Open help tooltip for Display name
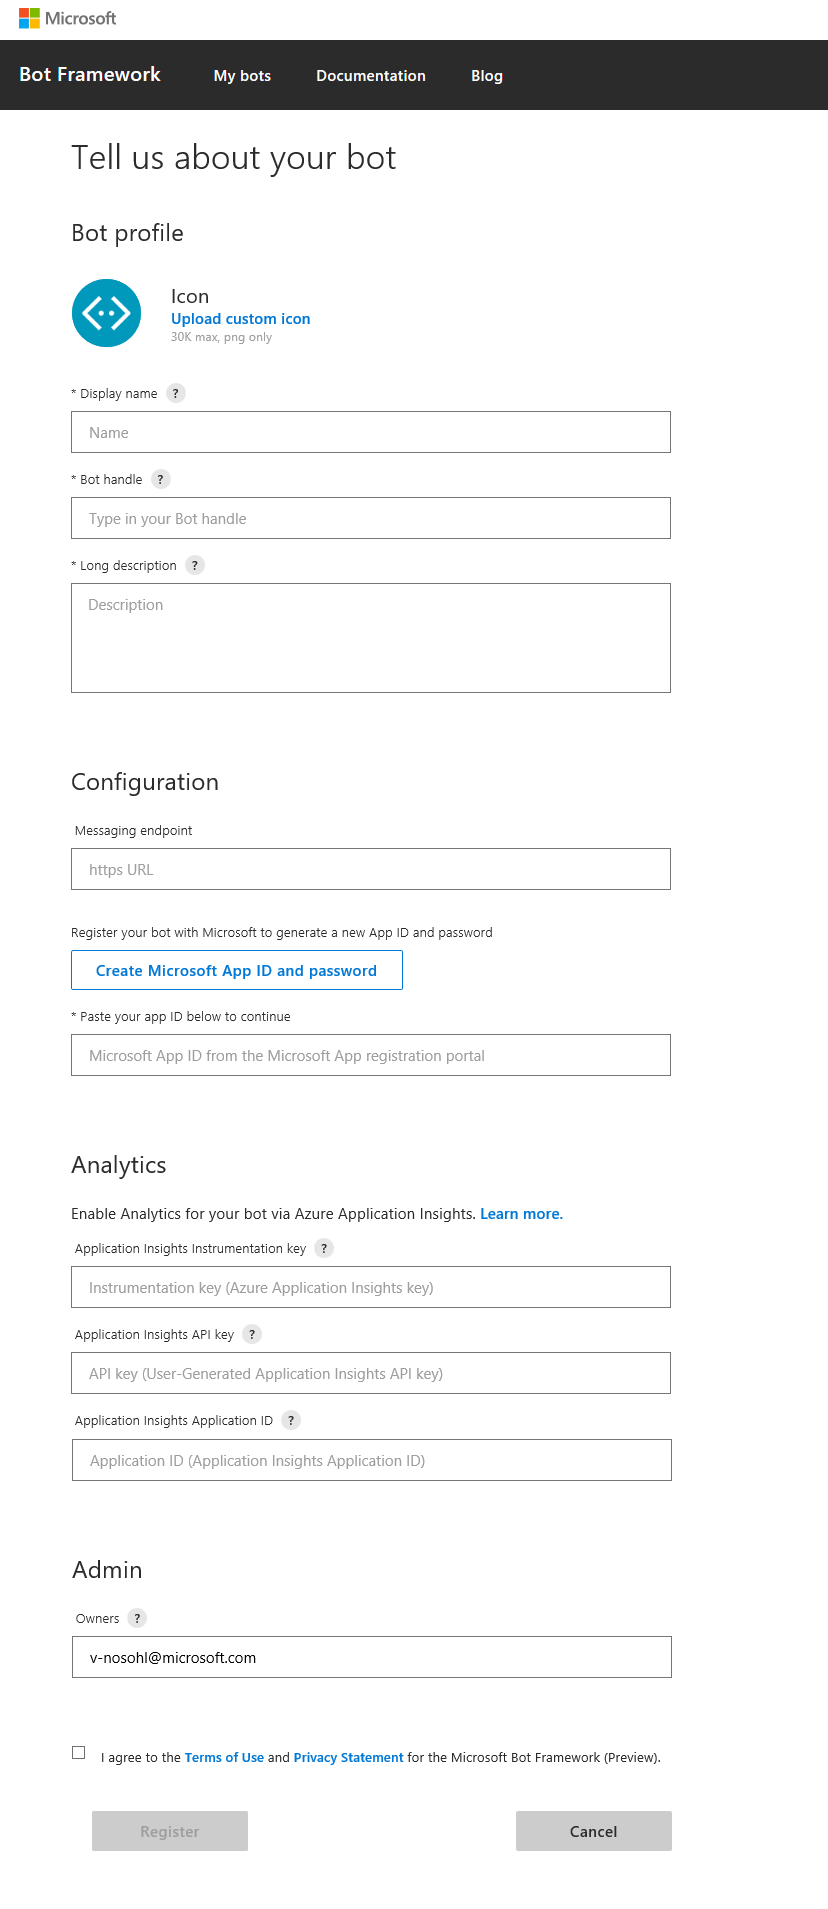Screen dimensions: 828x1909 pos(176,393)
